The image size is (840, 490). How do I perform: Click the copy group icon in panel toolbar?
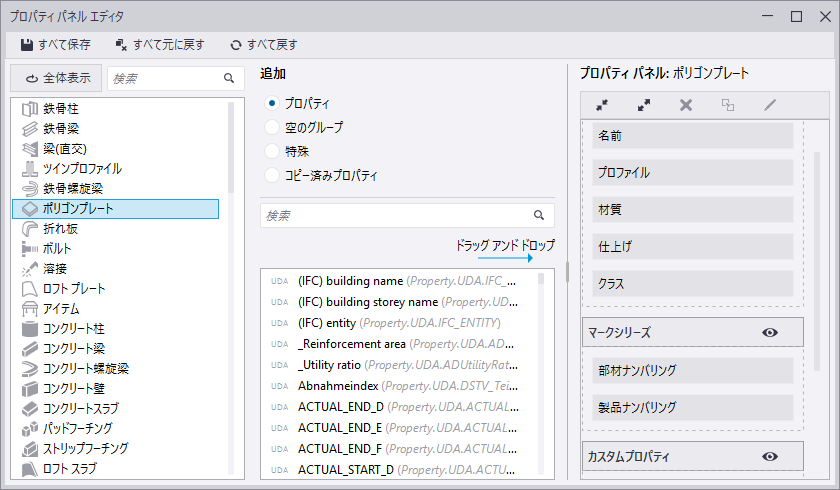pos(728,104)
